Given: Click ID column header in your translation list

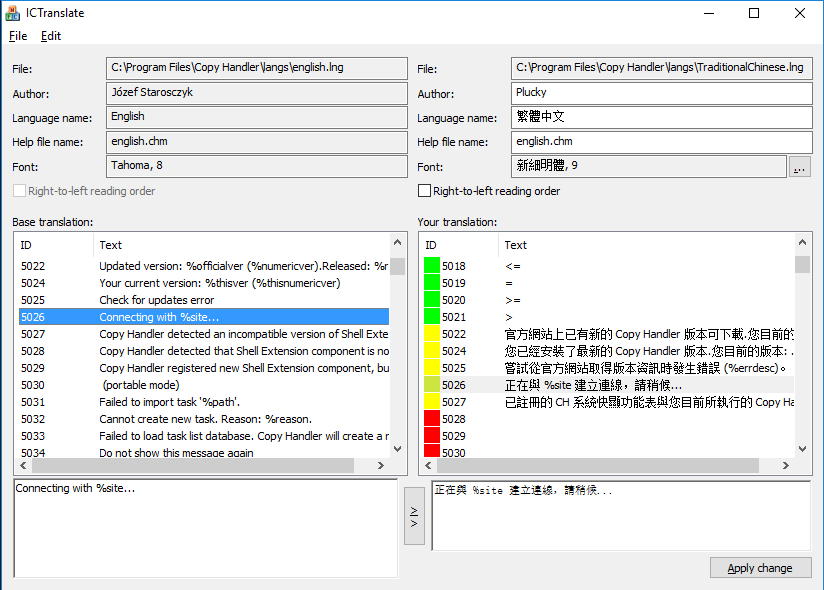Looking at the screenshot, I should [459, 245].
